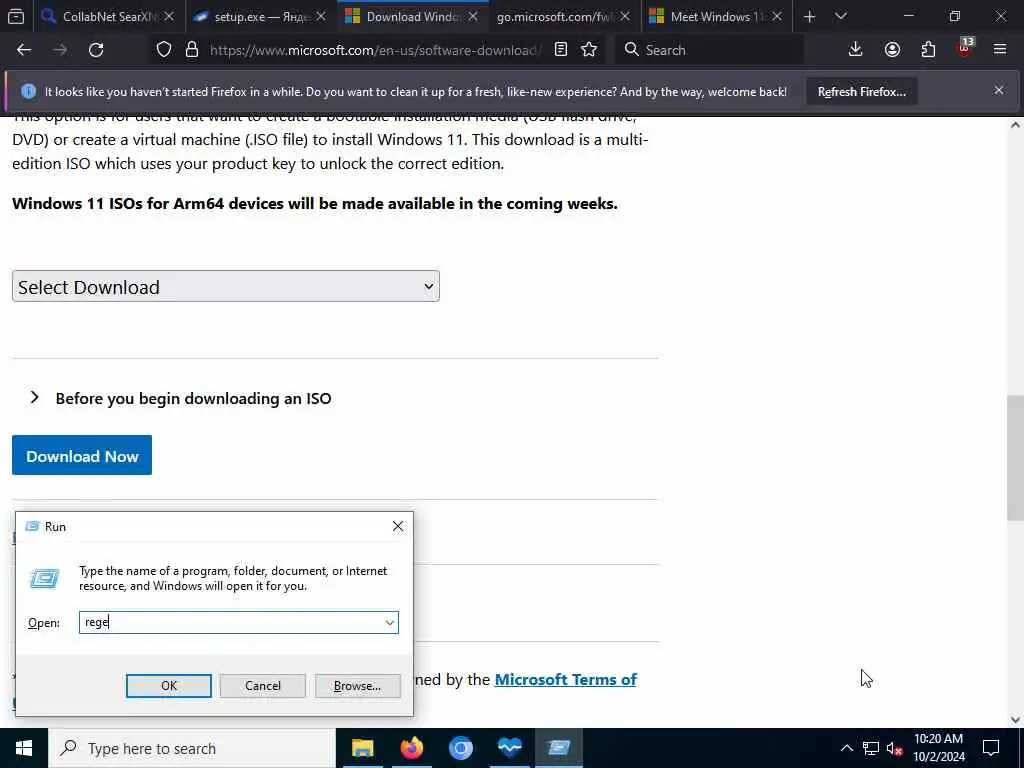Click the Refresh Firefox button
This screenshot has width=1024, height=768.
pos(861,91)
